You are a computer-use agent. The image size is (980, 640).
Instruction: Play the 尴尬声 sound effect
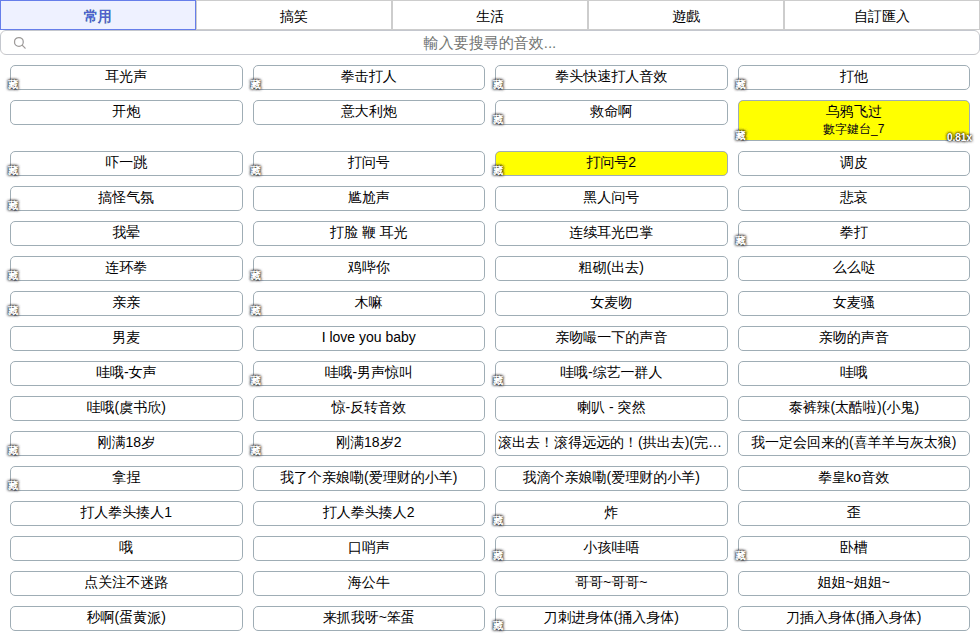369,199
